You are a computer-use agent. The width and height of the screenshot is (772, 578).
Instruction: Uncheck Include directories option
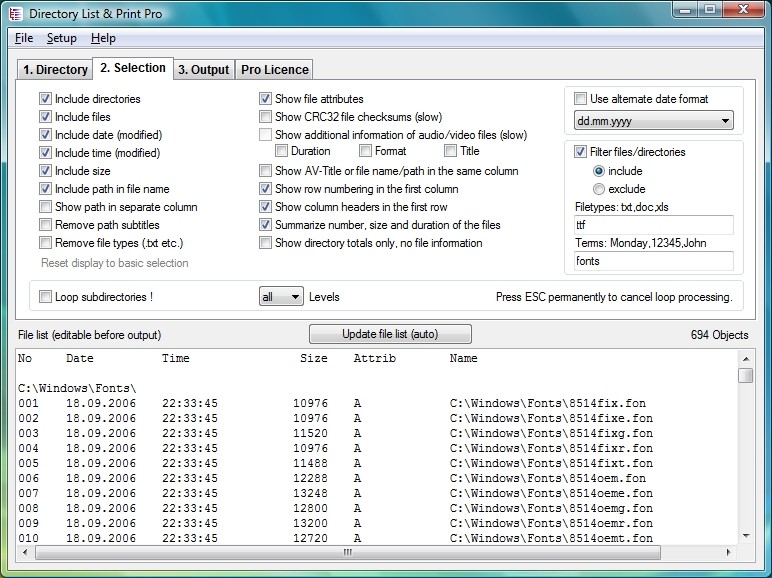click(x=46, y=99)
